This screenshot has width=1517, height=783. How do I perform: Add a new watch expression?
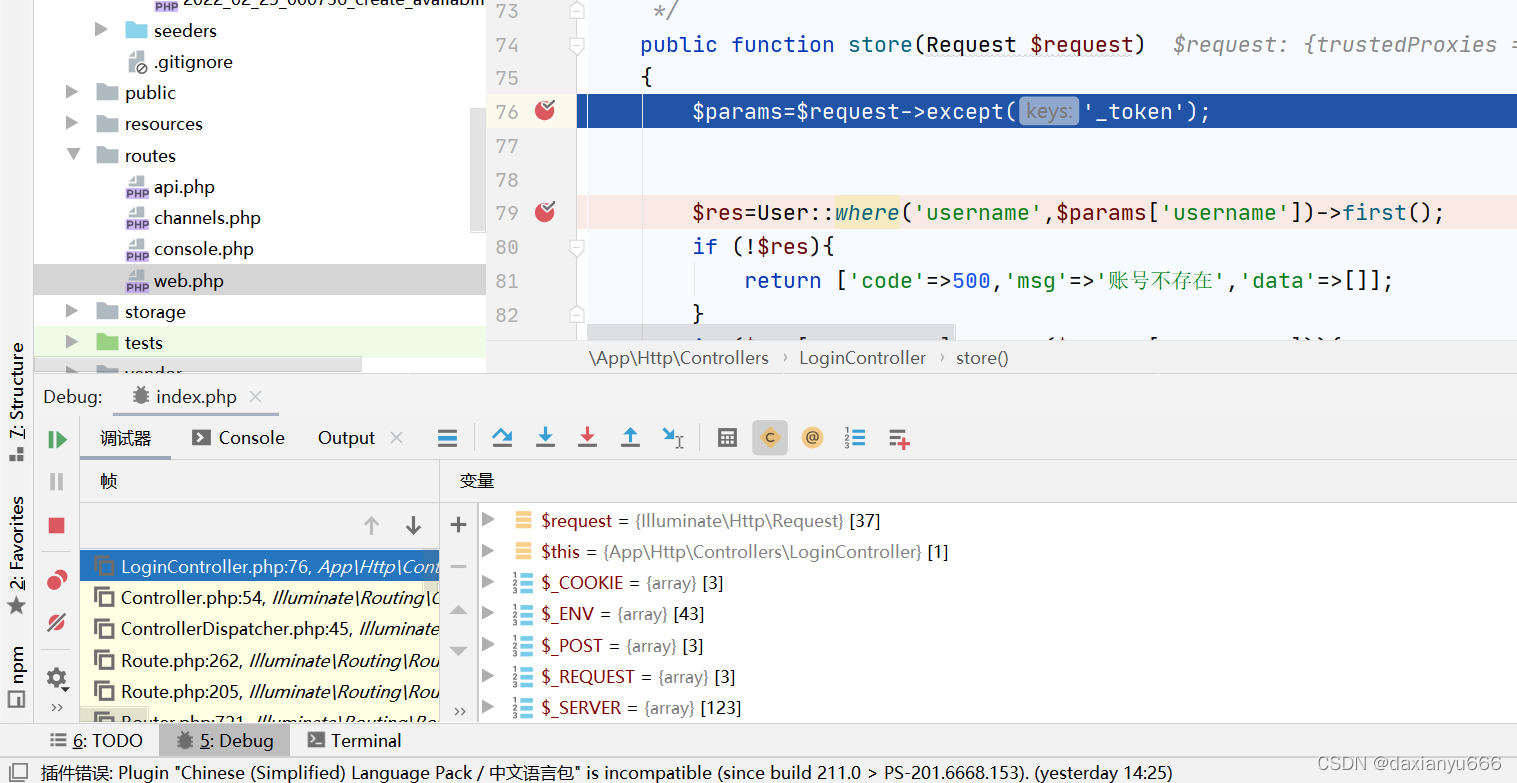click(x=458, y=524)
